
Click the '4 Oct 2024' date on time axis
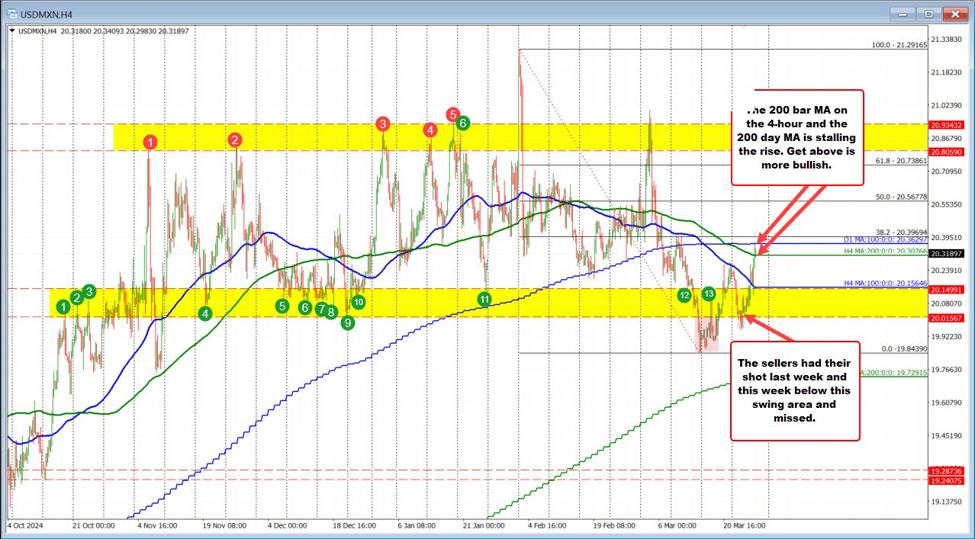click(26, 524)
